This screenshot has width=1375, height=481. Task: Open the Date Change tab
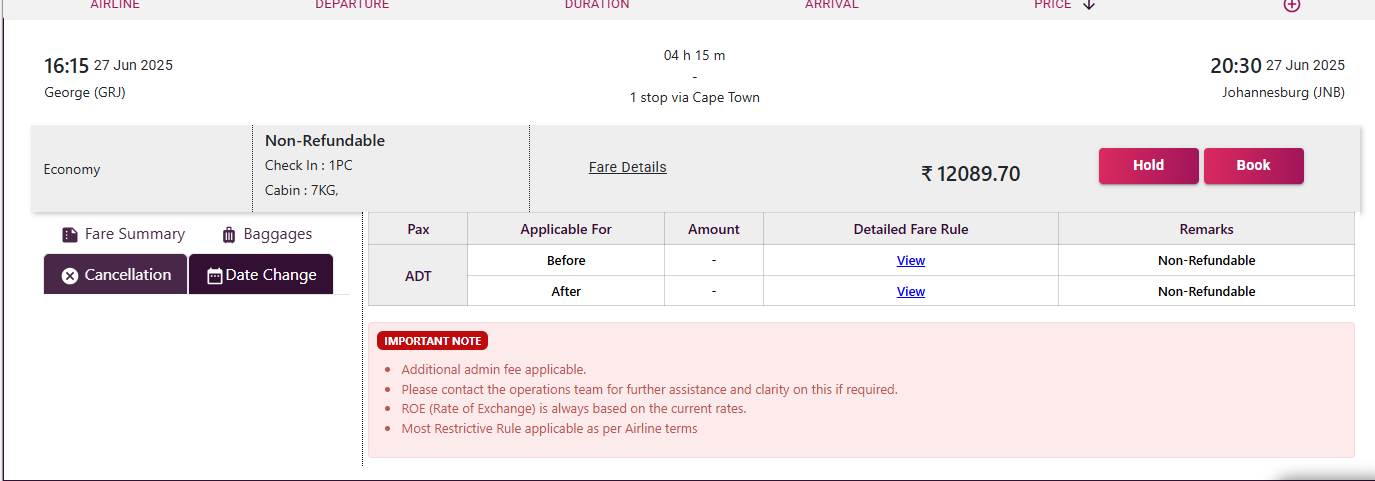coord(261,275)
